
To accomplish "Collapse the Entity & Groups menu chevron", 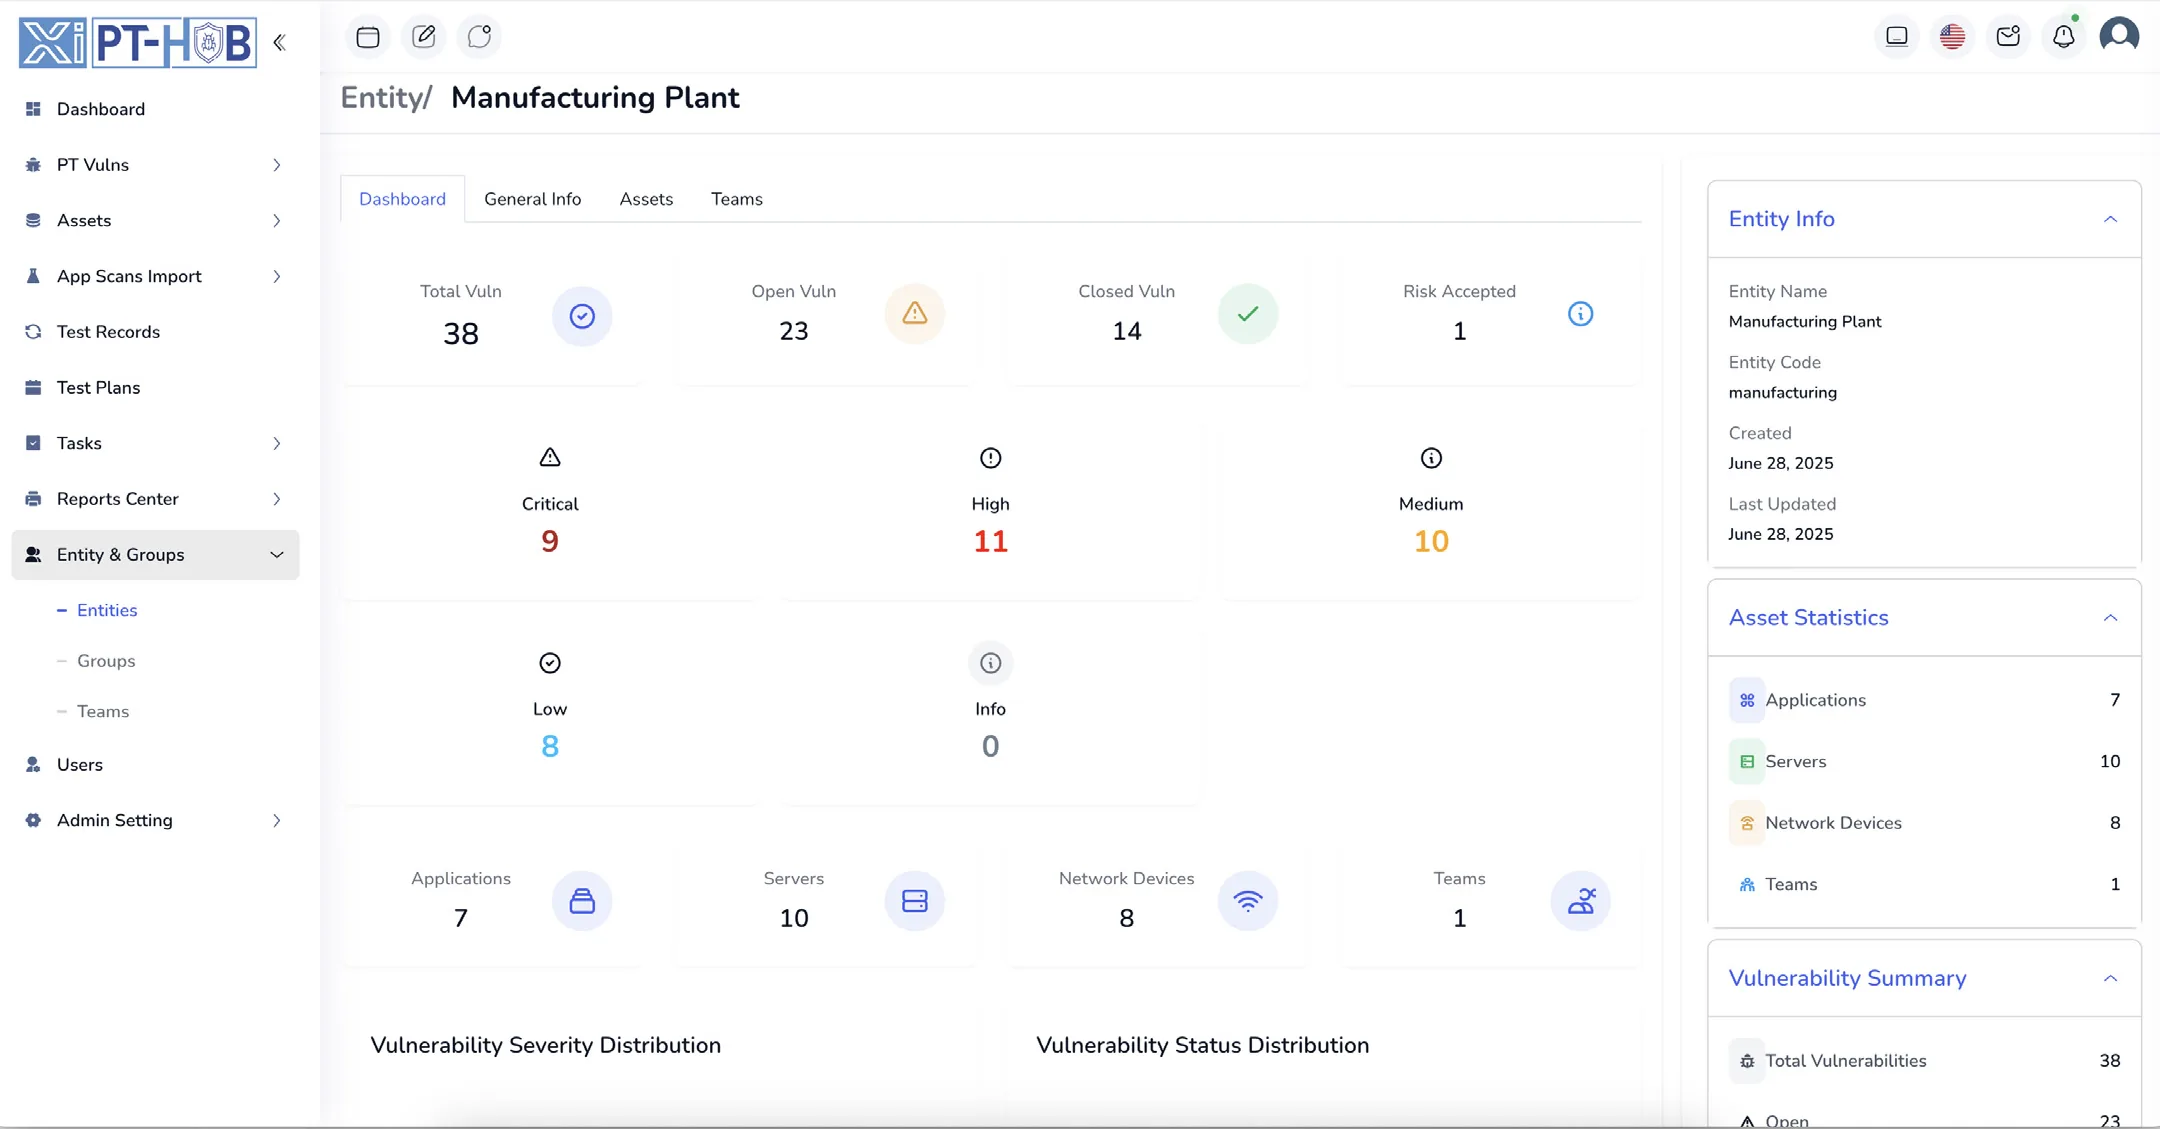I will [277, 555].
